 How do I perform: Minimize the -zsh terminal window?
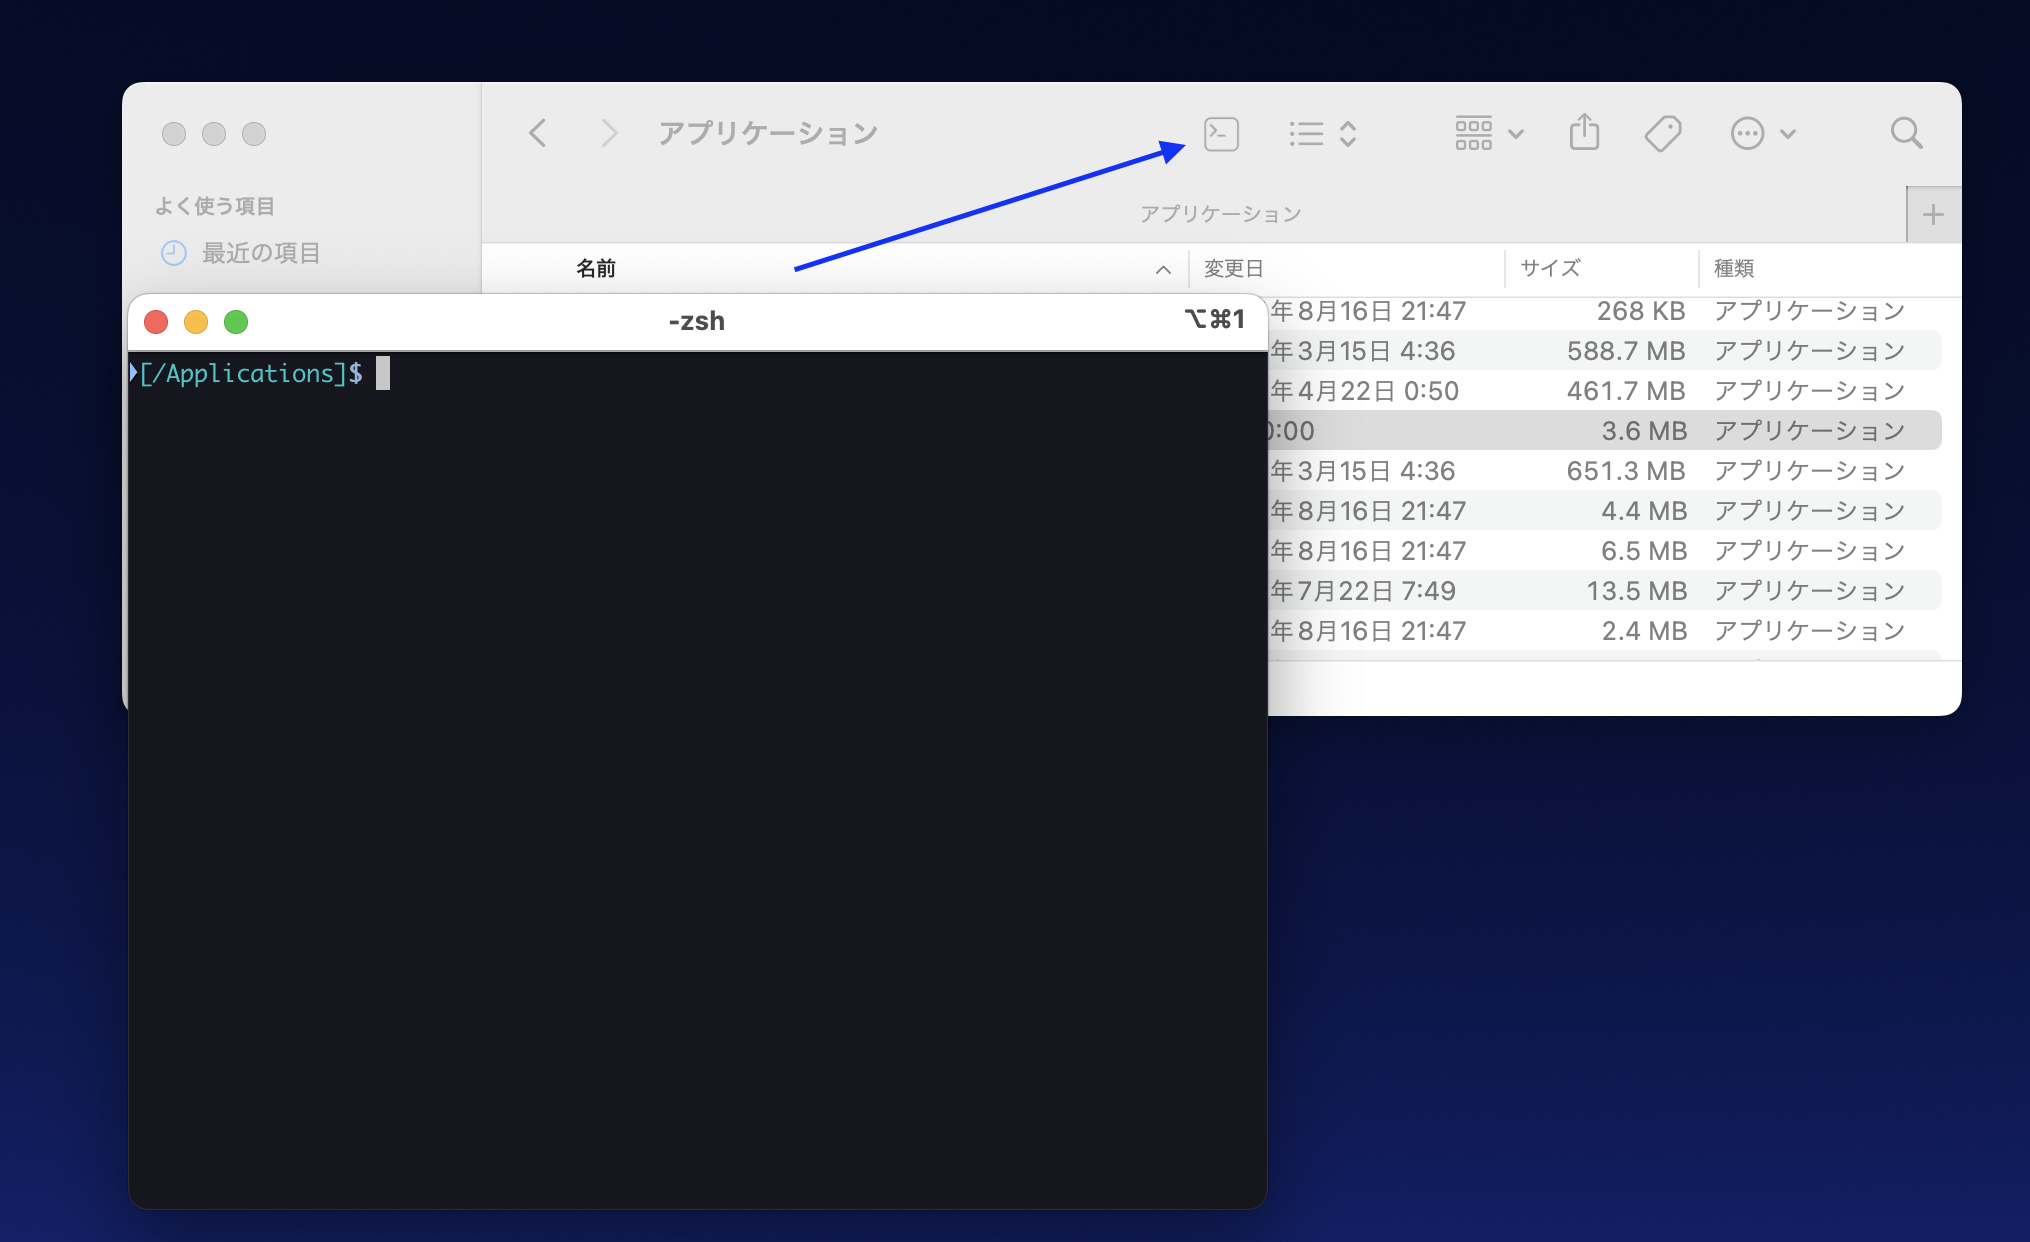[196, 322]
